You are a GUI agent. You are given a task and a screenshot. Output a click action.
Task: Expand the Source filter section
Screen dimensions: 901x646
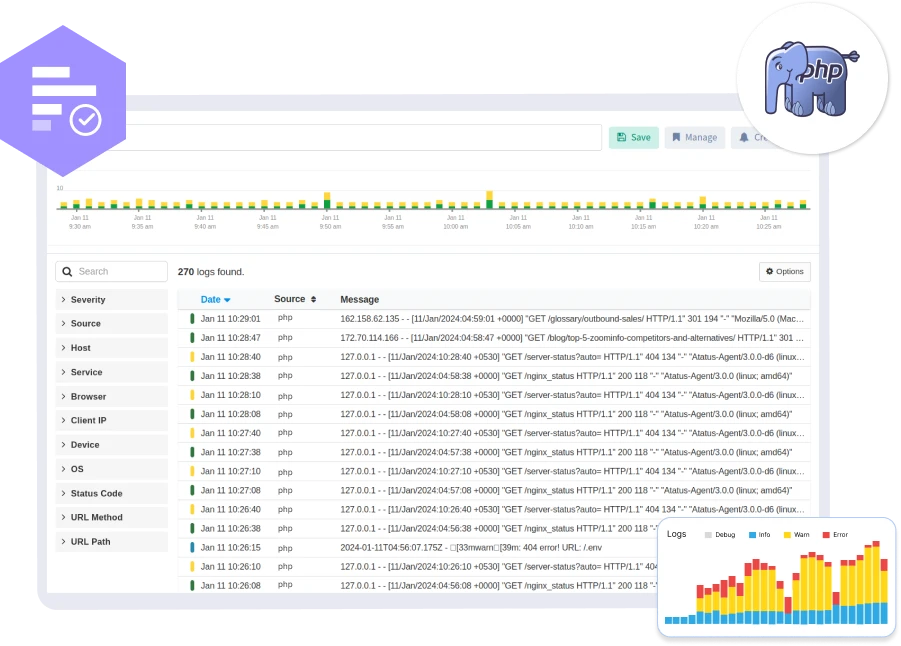coord(111,324)
